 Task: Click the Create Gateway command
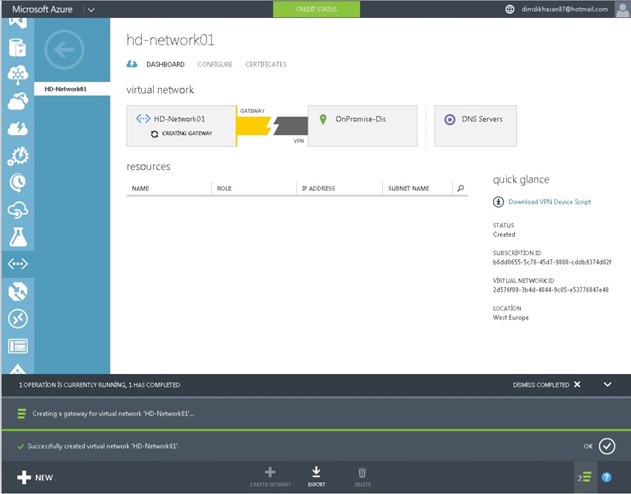click(270, 477)
